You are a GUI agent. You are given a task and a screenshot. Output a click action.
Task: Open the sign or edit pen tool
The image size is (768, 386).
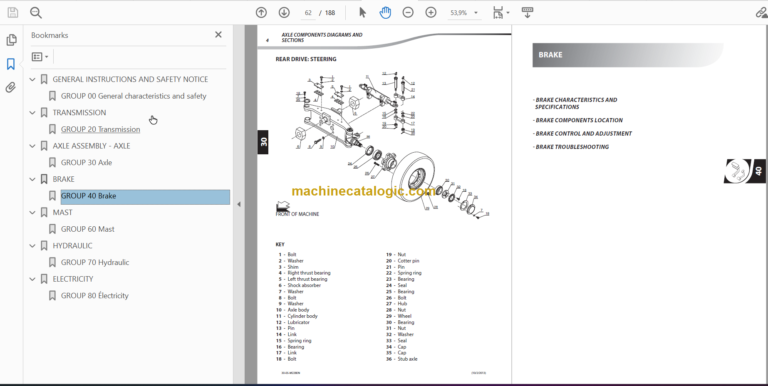click(x=761, y=13)
